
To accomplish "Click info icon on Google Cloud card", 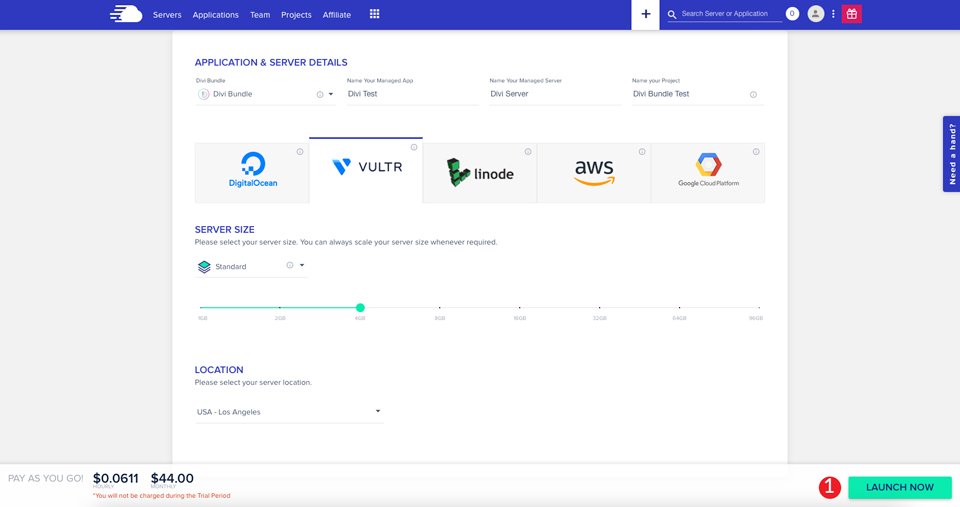I will pos(756,152).
